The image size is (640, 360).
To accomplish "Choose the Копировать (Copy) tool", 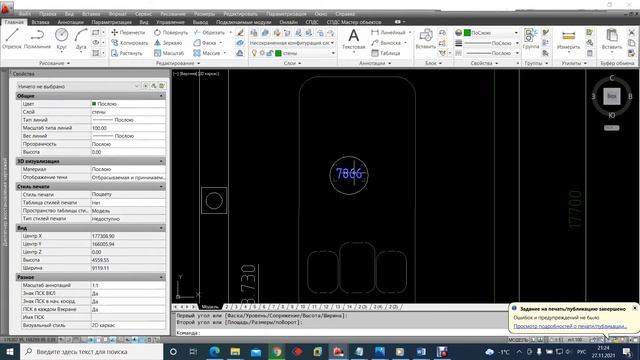I will coord(129,42).
